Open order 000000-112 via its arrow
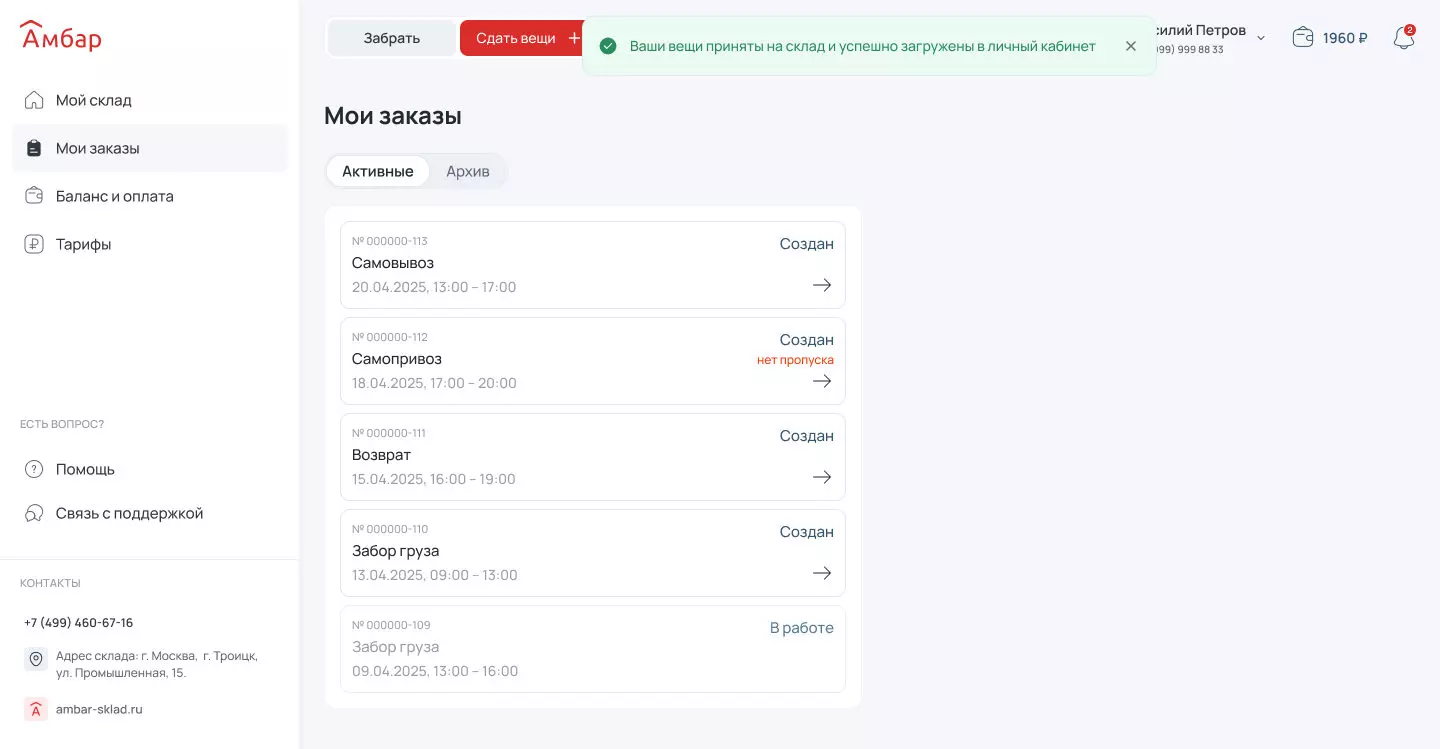 click(822, 381)
